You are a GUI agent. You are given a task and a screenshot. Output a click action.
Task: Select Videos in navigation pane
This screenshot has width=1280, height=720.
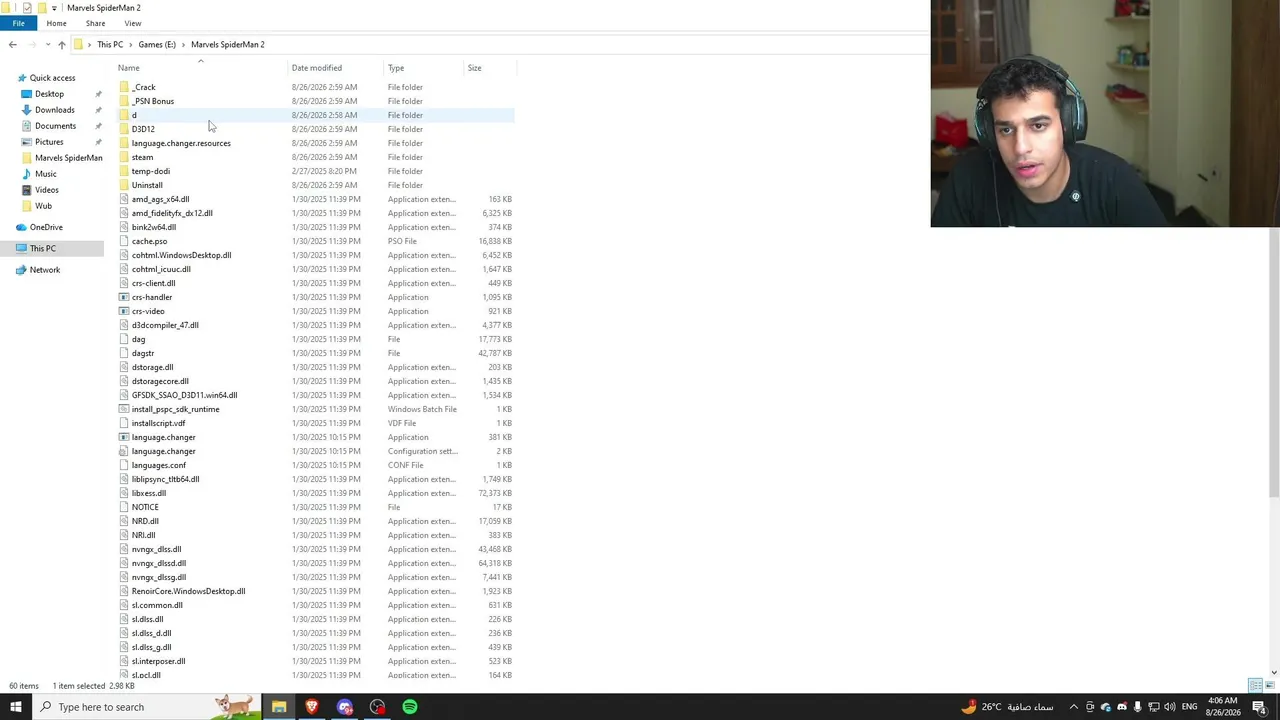tap(47, 190)
